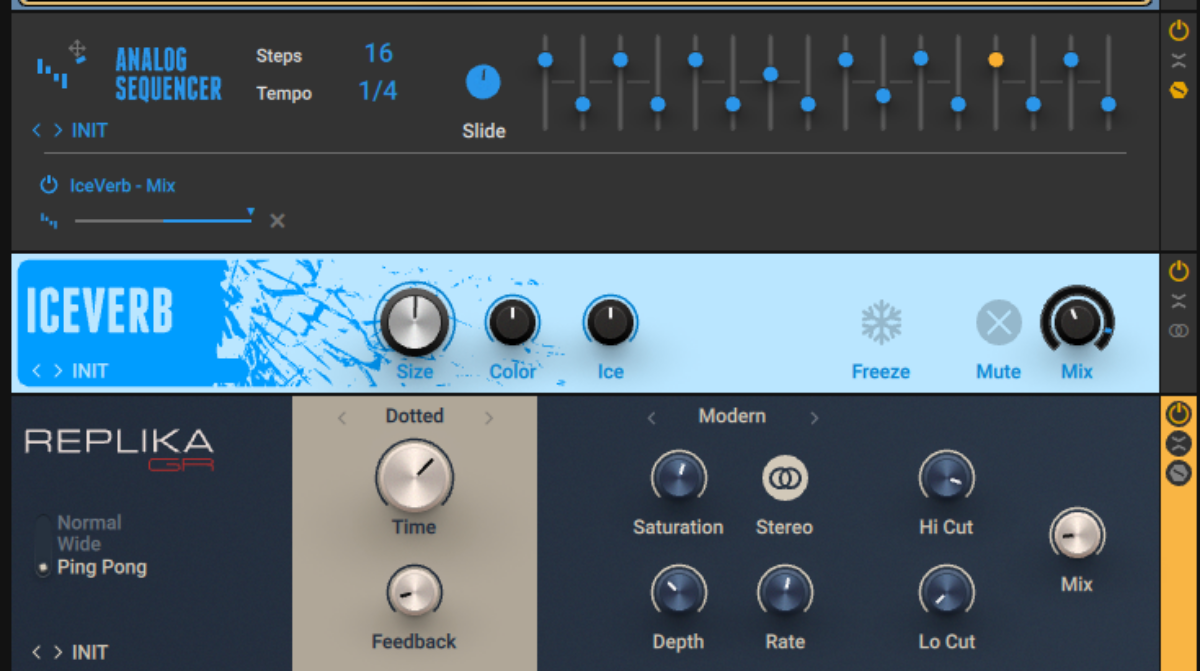The height and width of the screenshot is (671, 1200).
Task: Open the Replika GR INIT preset name
Action: 89,652
